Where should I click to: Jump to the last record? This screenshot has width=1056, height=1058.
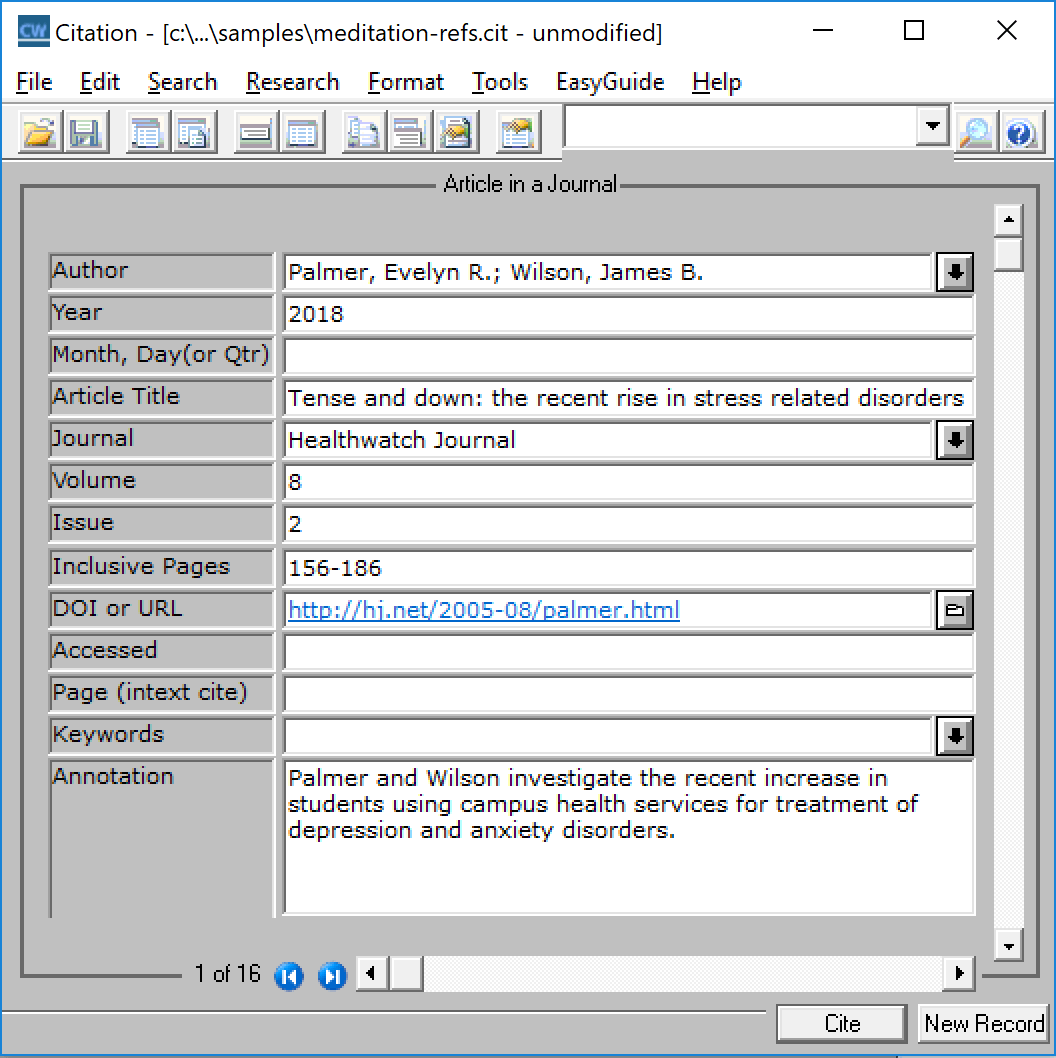click(332, 975)
